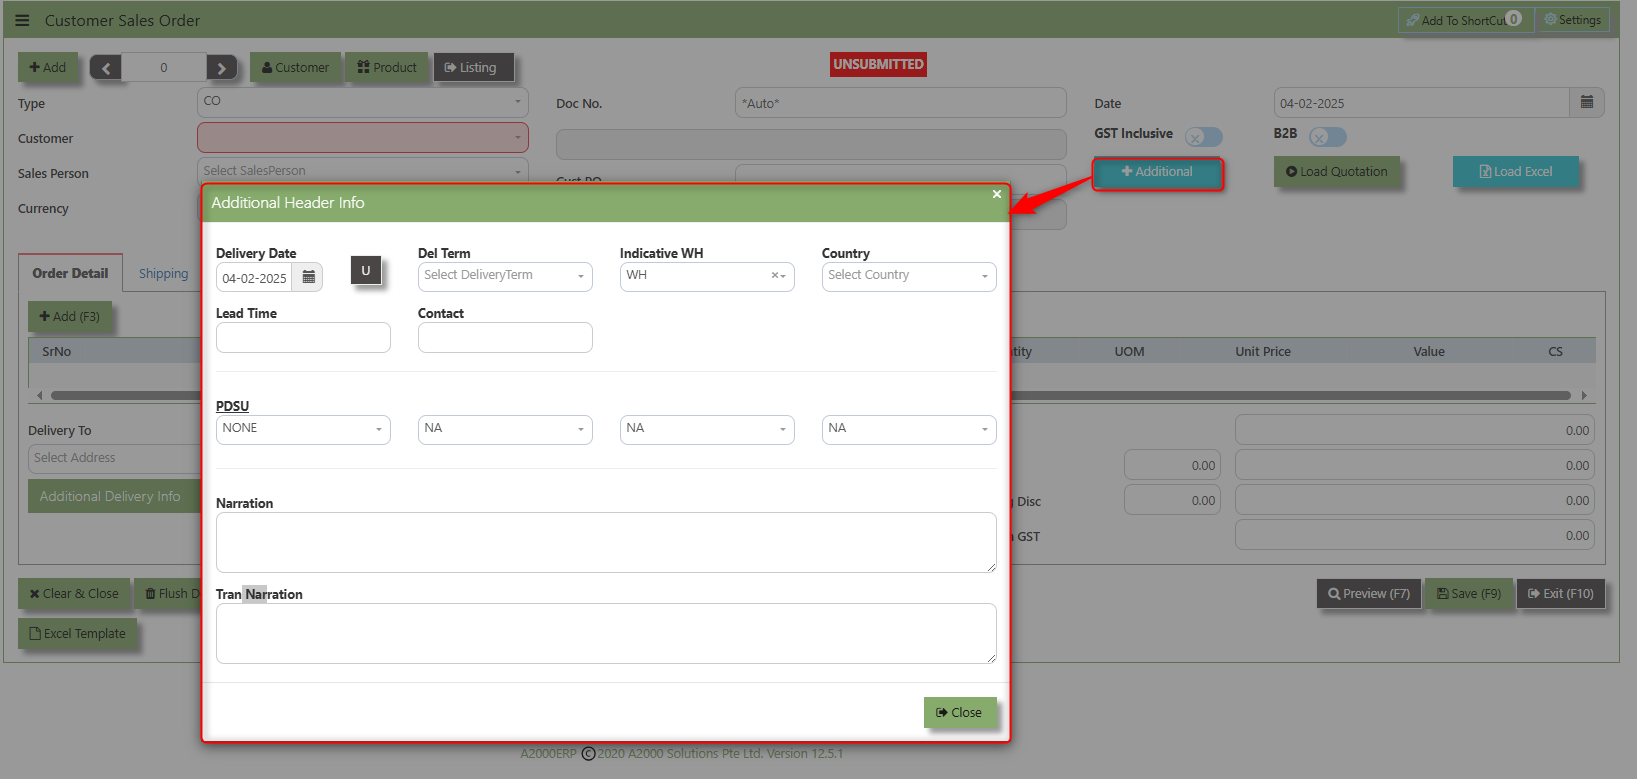The image size is (1637, 779).
Task: Click the U button beside Delivery Date
Action: click(x=366, y=270)
